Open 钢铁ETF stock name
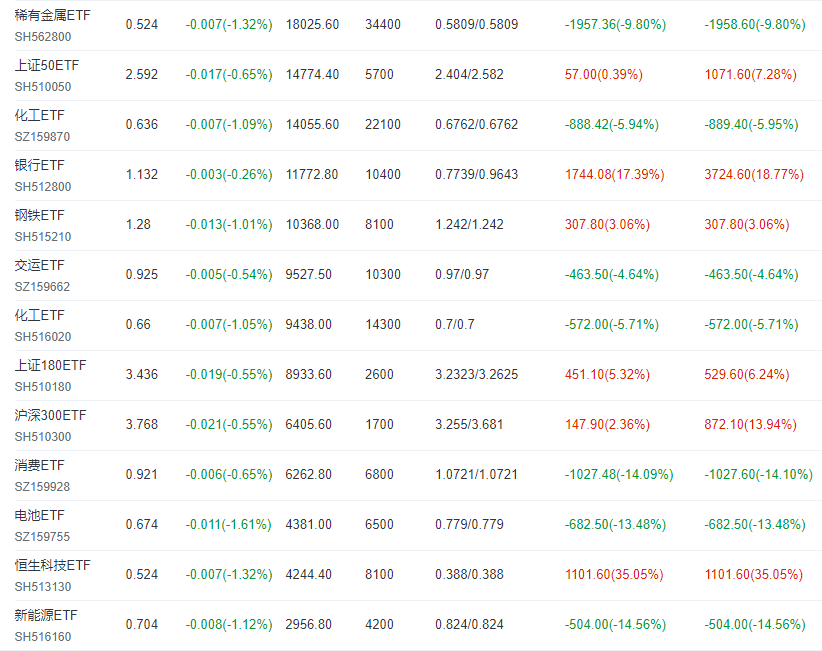Image resolution: width=822 pixels, height=651 pixels. pyautogui.click(x=39, y=215)
